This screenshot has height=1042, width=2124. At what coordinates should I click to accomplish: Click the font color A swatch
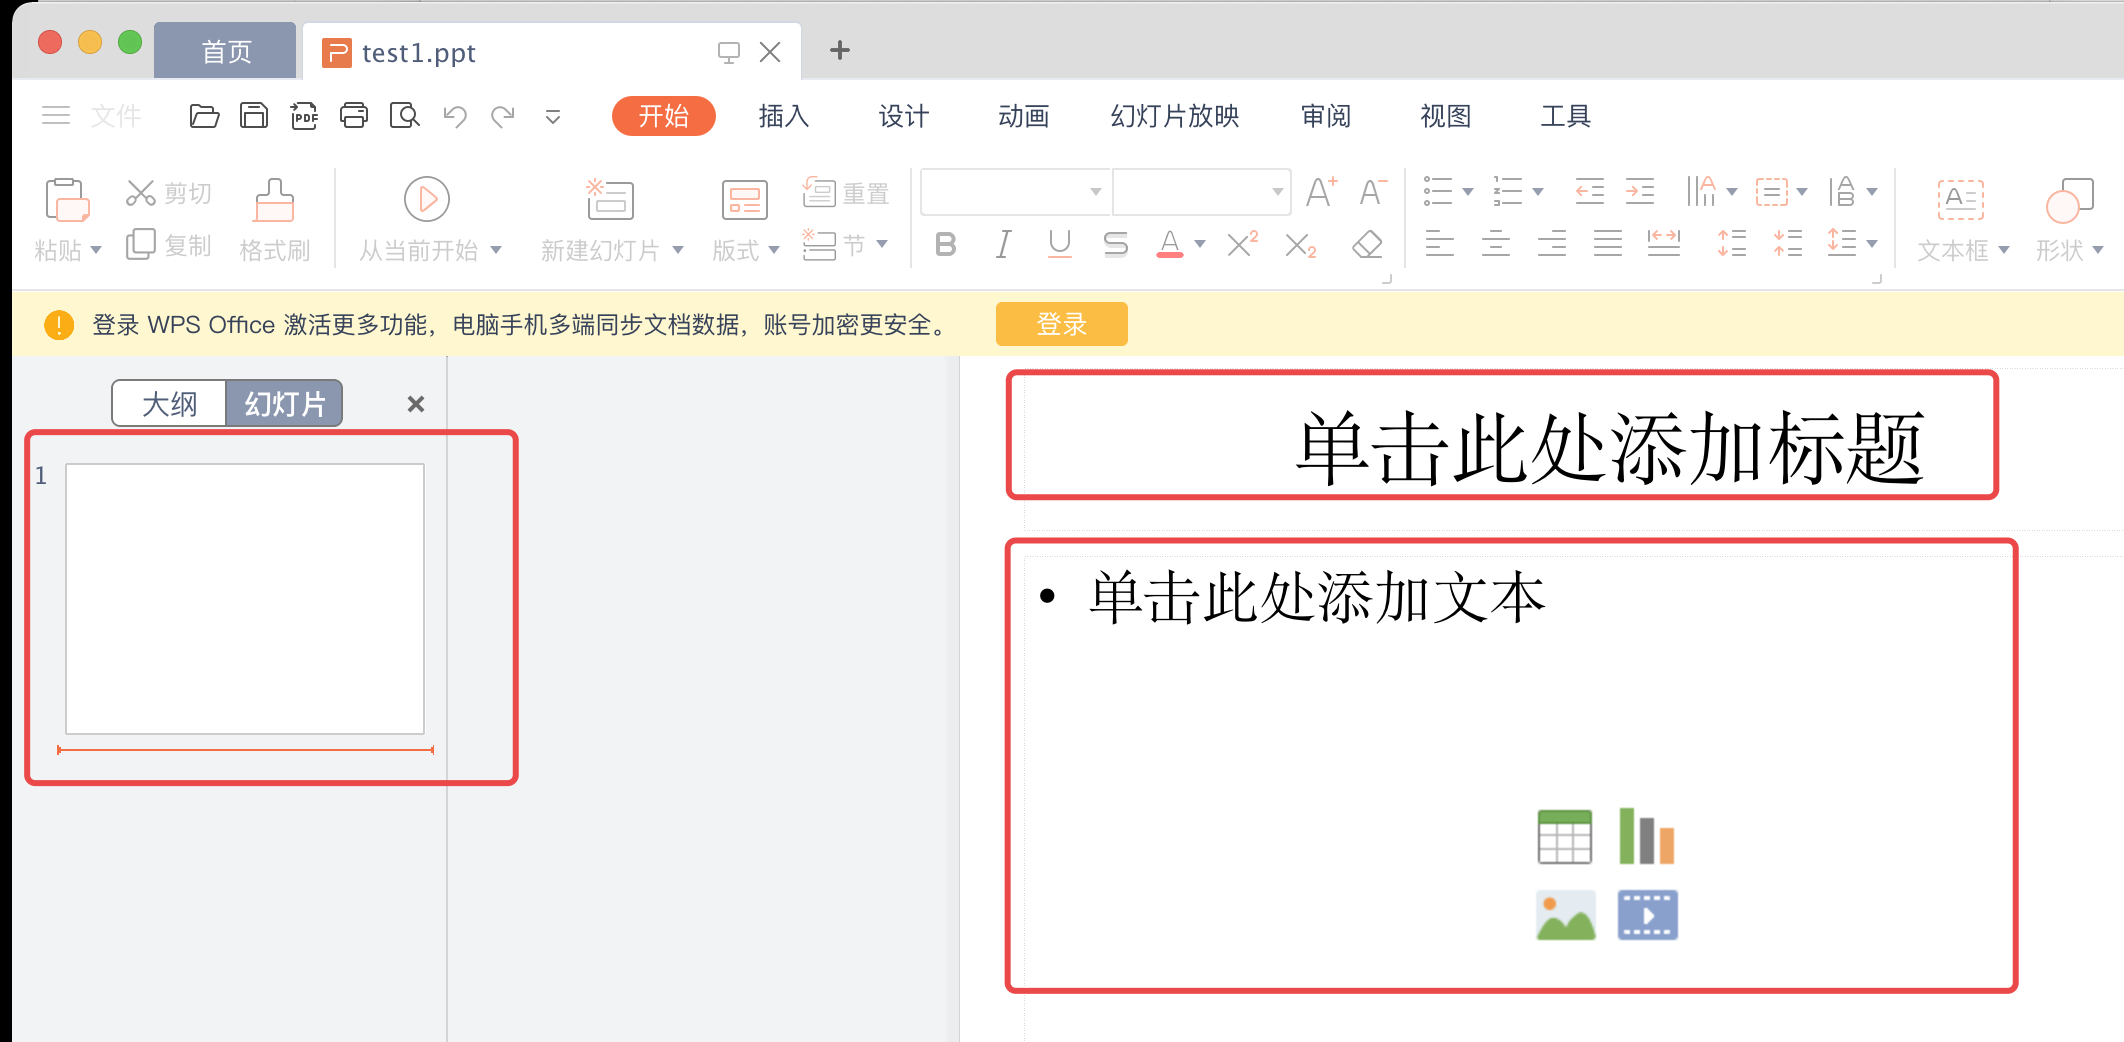coord(1169,244)
